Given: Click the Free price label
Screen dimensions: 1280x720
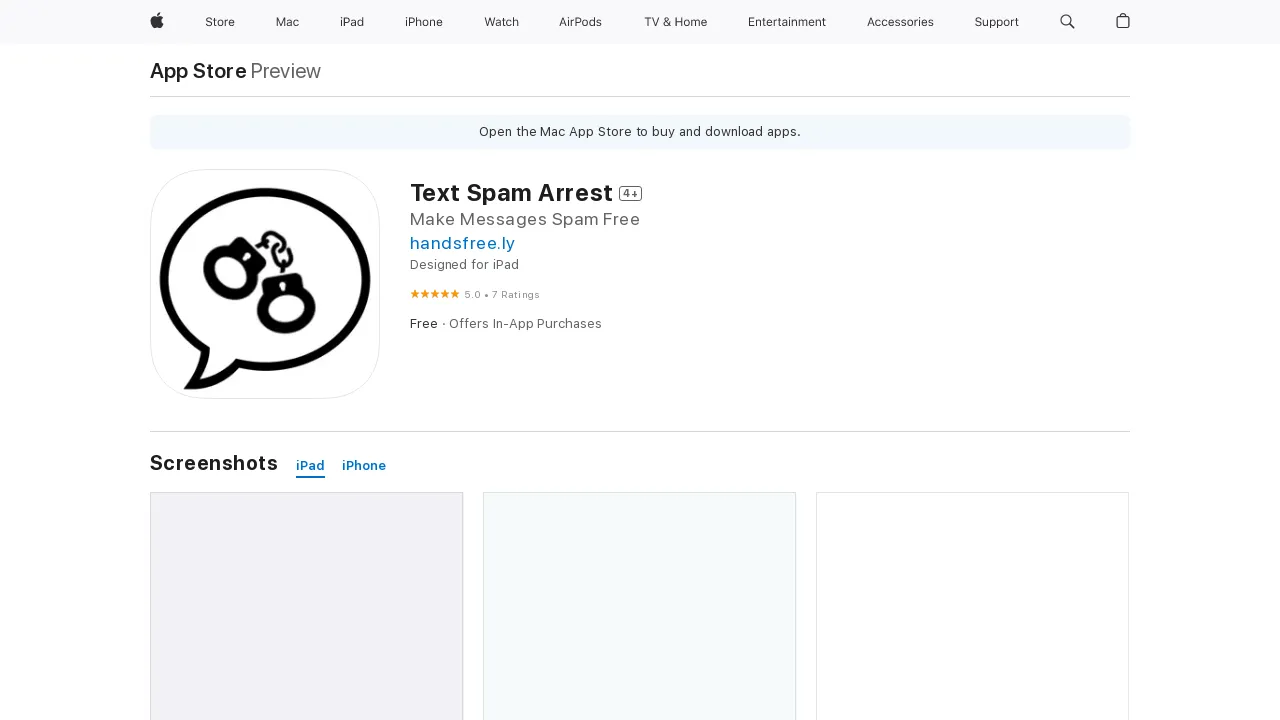Looking at the screenshot, I should click(424, 324).
